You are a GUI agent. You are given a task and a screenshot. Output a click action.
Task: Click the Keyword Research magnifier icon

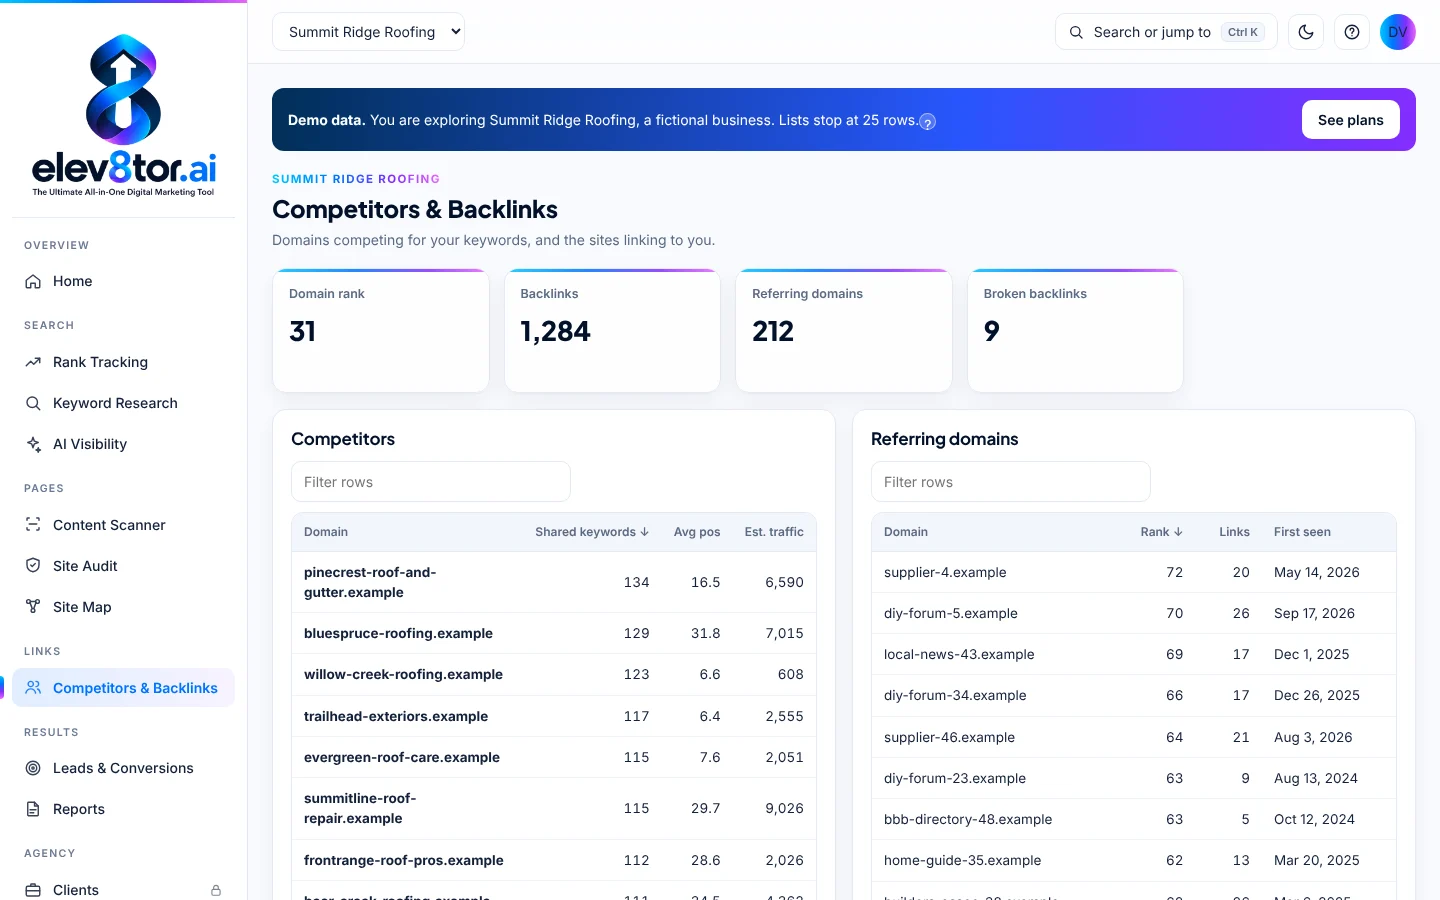click(33, 403)
